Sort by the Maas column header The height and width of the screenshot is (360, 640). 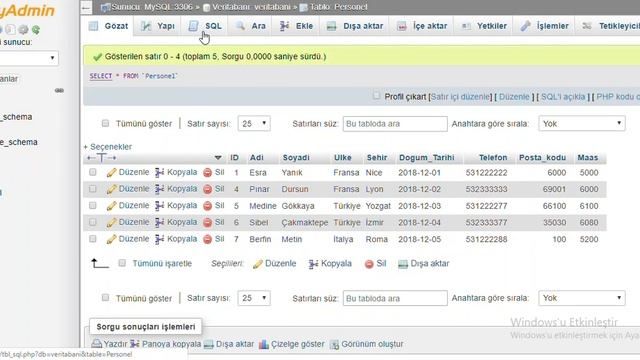click(x=587, y=158)
